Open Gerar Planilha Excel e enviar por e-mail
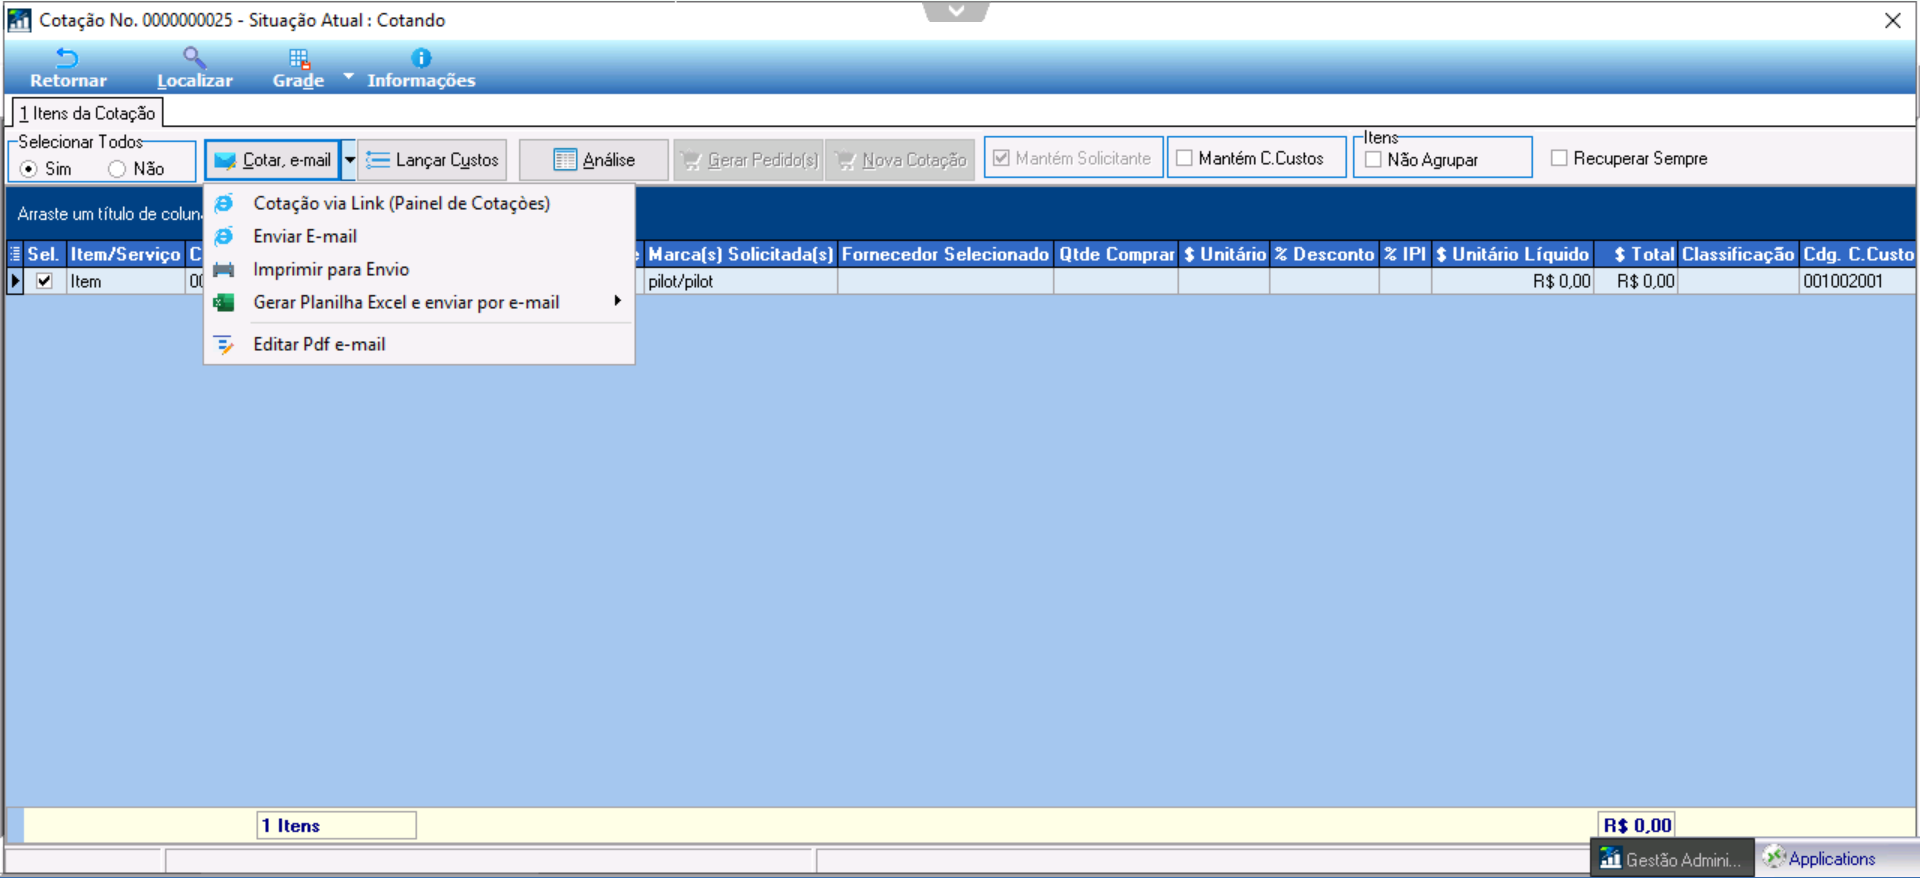 coord(418,302)
